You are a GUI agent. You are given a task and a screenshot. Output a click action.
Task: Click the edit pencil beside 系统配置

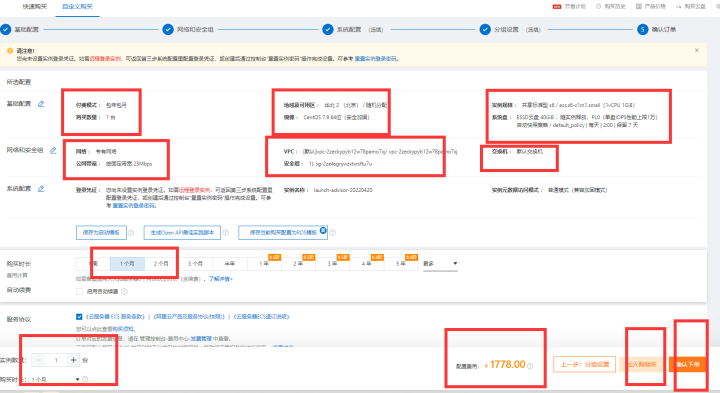click(x=41, y=189)
